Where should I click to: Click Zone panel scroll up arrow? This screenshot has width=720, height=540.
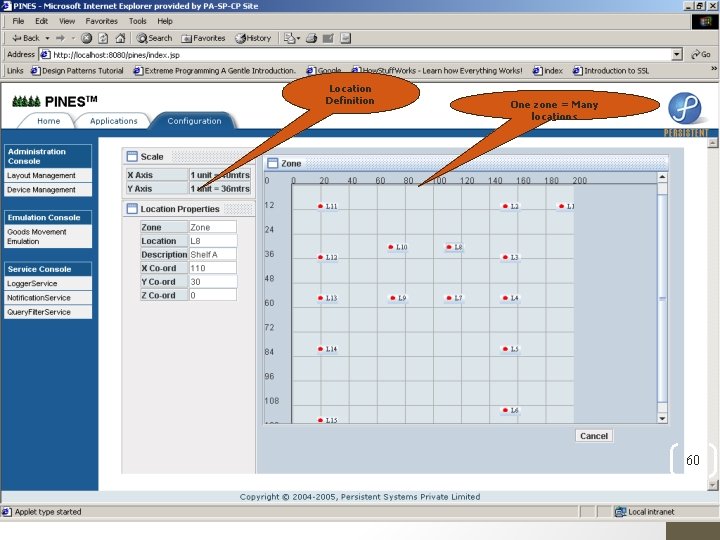coord(662,177)
